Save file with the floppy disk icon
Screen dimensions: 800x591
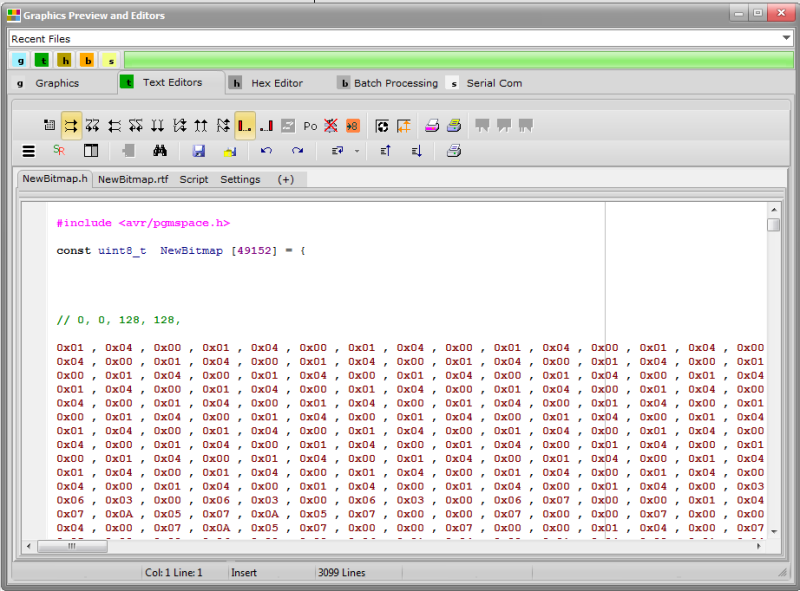pyautogui.click(x=199, y=151)
